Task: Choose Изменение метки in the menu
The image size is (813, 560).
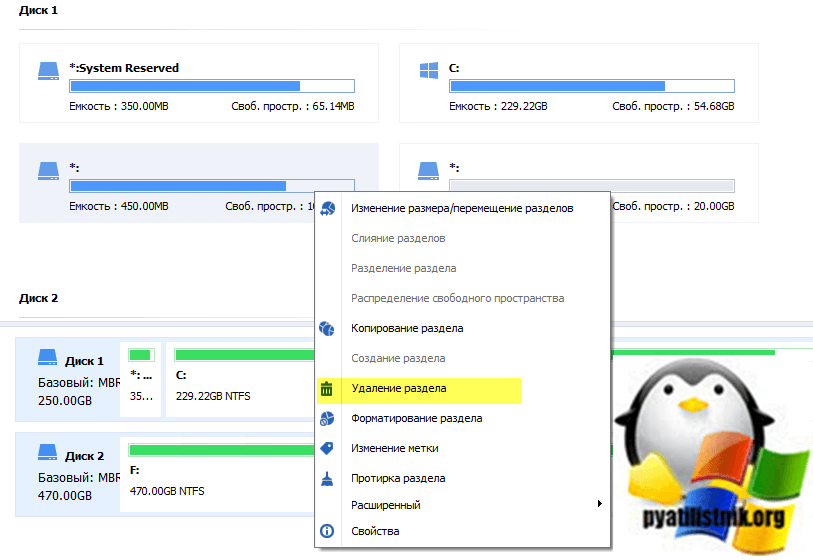Action: [395, 449]
